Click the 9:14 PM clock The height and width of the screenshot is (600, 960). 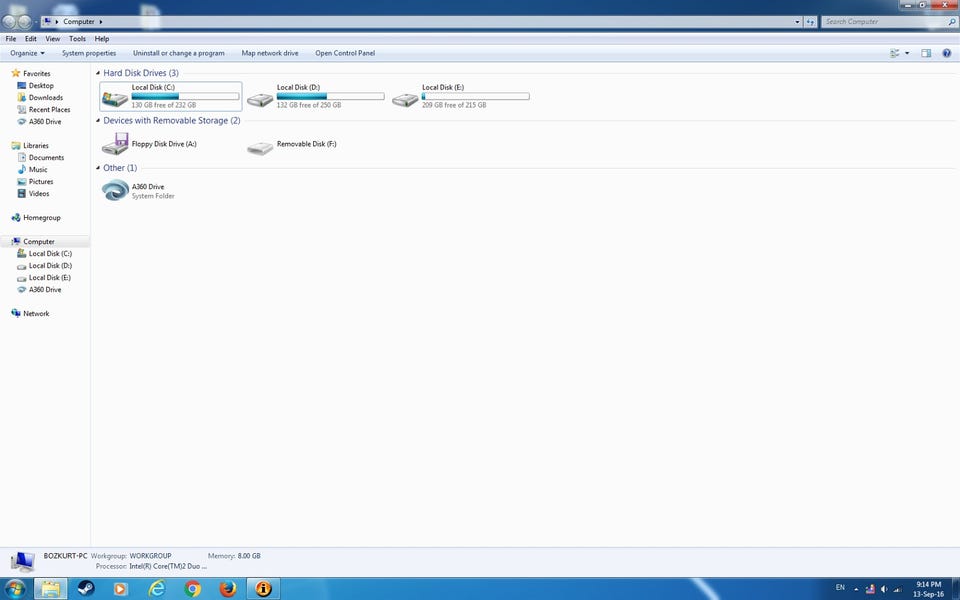[x=928, y=585]
